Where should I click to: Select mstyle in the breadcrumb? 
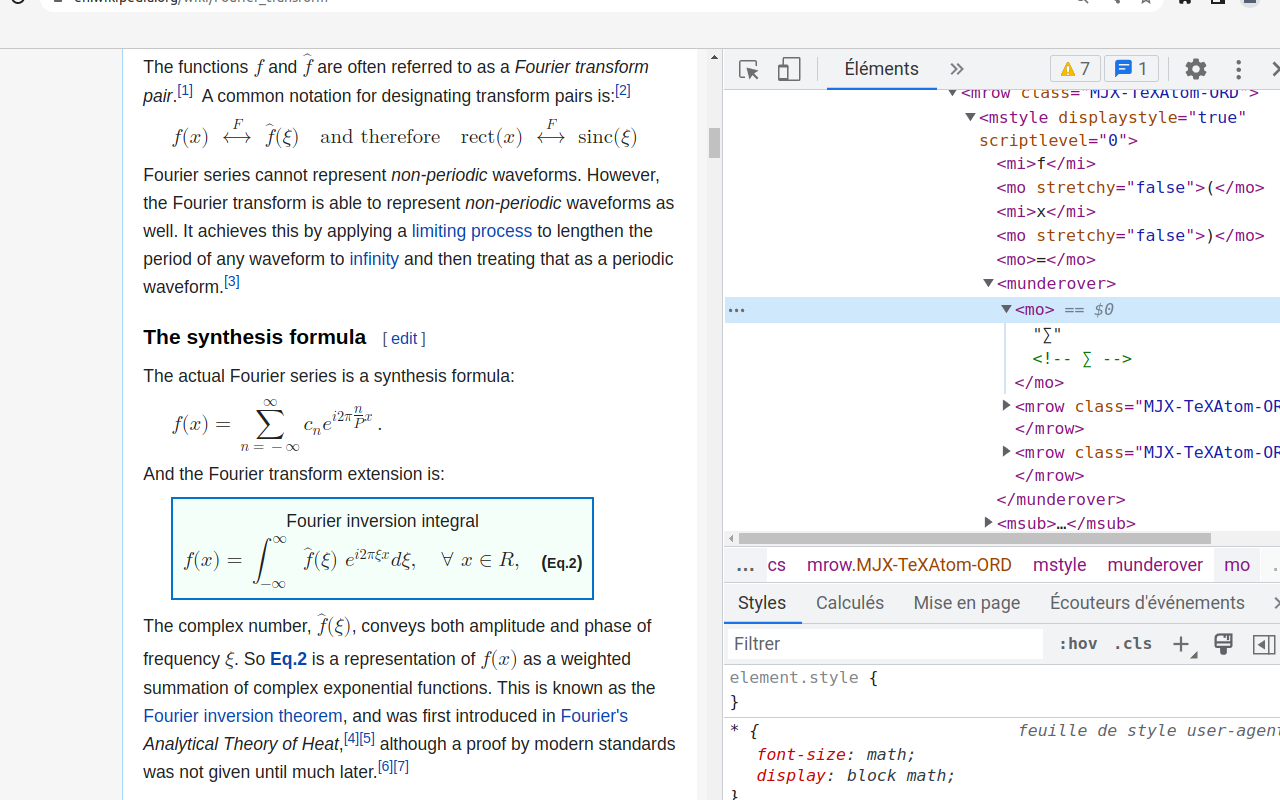point(1060,565)
